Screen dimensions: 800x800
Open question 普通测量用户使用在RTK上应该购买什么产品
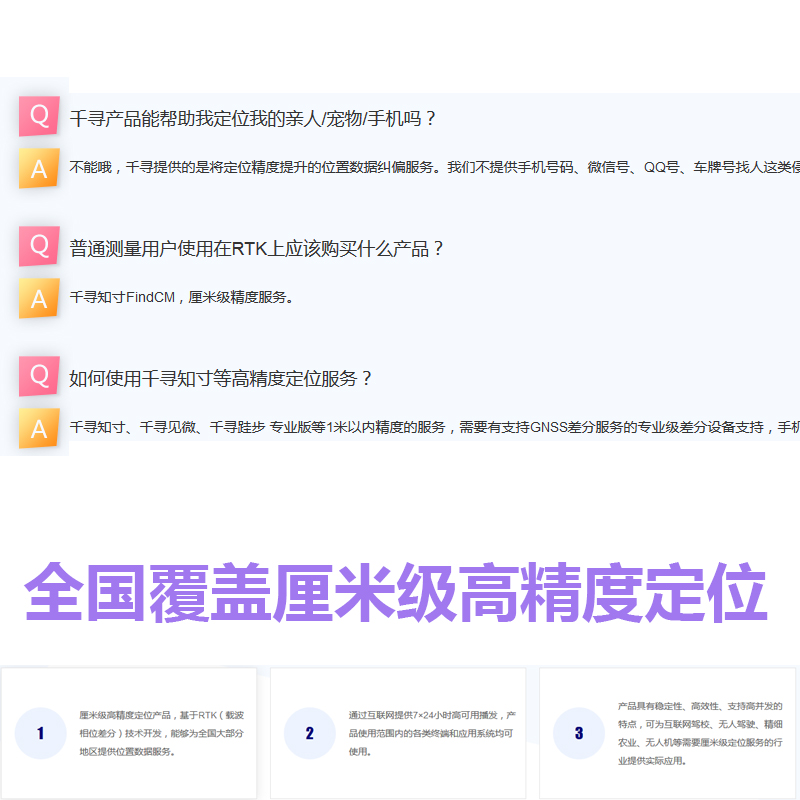257,248
